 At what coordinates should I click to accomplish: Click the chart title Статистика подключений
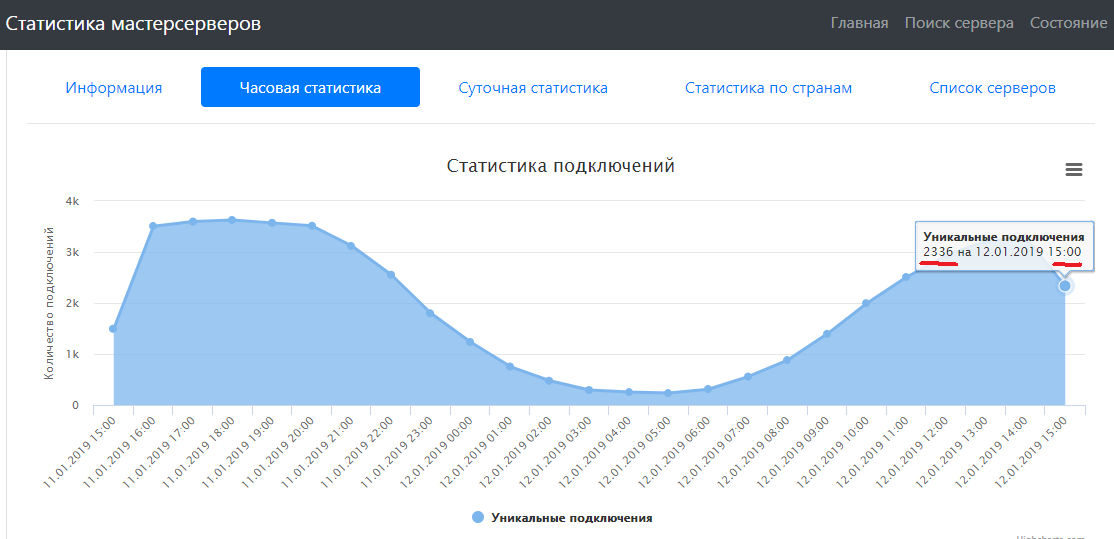click(x=561, y=166)
